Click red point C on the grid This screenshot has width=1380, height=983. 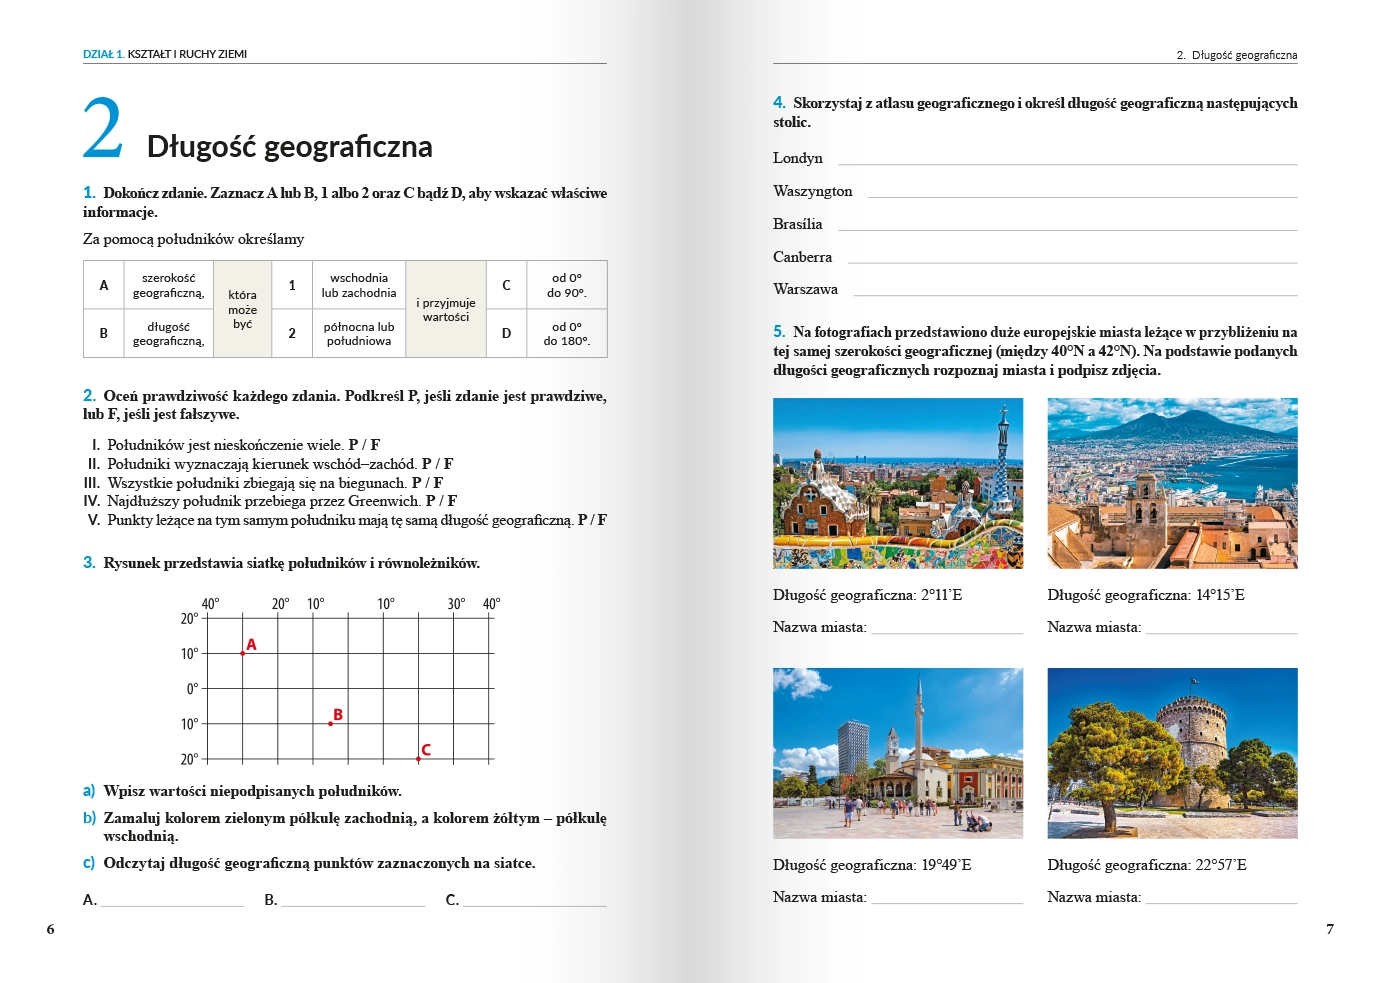pos(418,759)
